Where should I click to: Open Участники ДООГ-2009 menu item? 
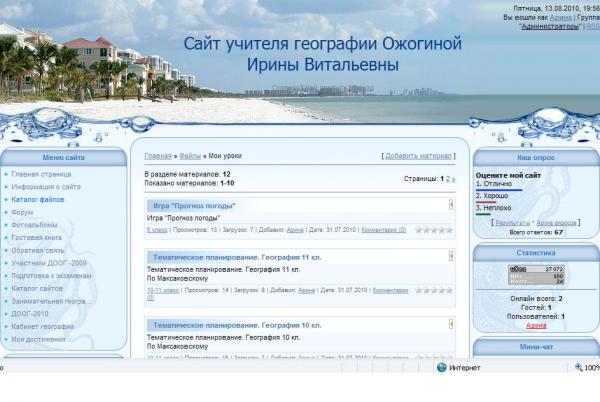point(49,263)
